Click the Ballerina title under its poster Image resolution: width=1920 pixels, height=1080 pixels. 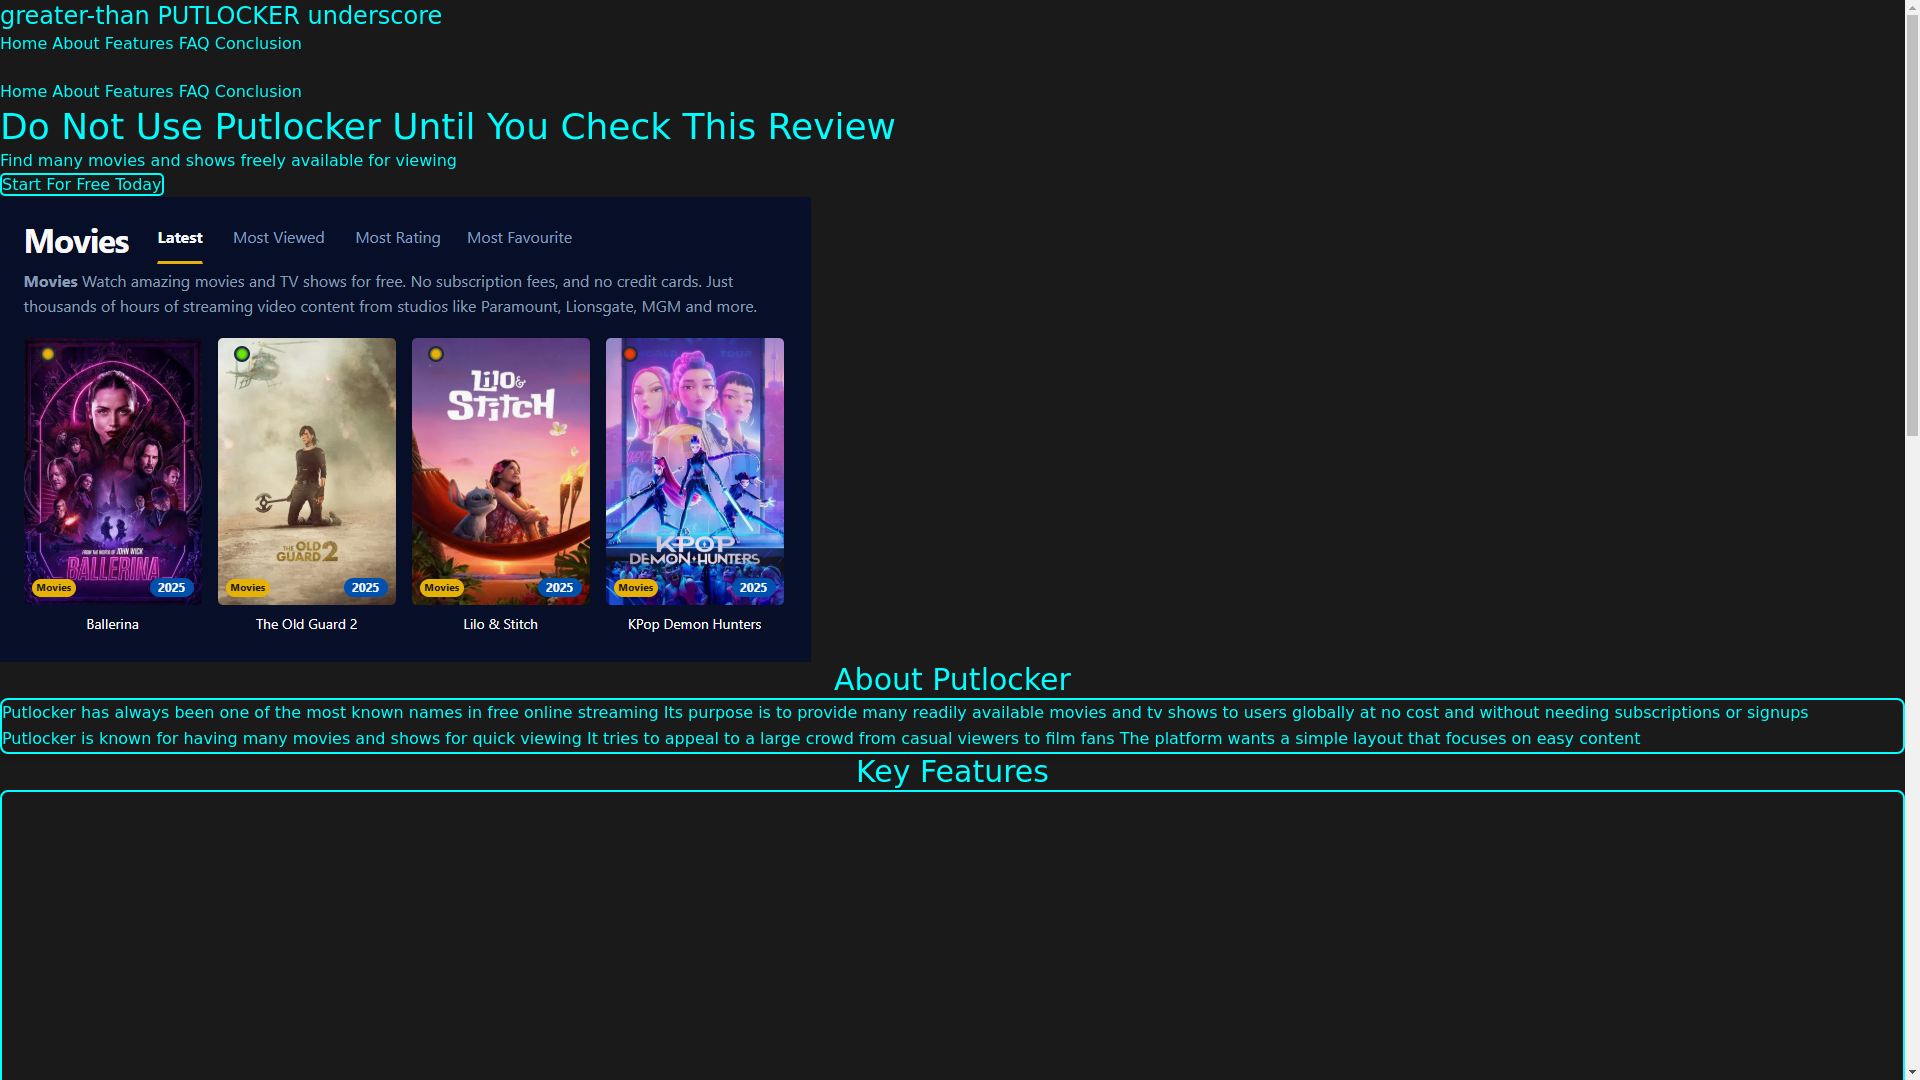pyautogui.click(x=113, y=625)
